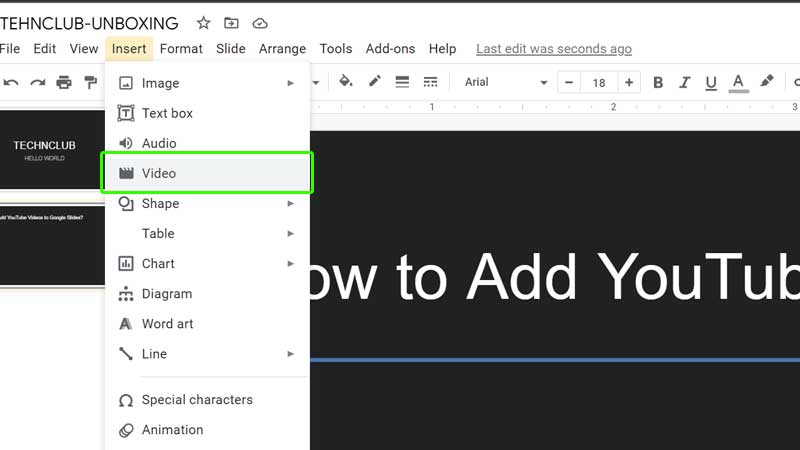Open the 'Last edit was seconds ago' link
Viewport: 800px width, 450px height.
pos(554,48)
